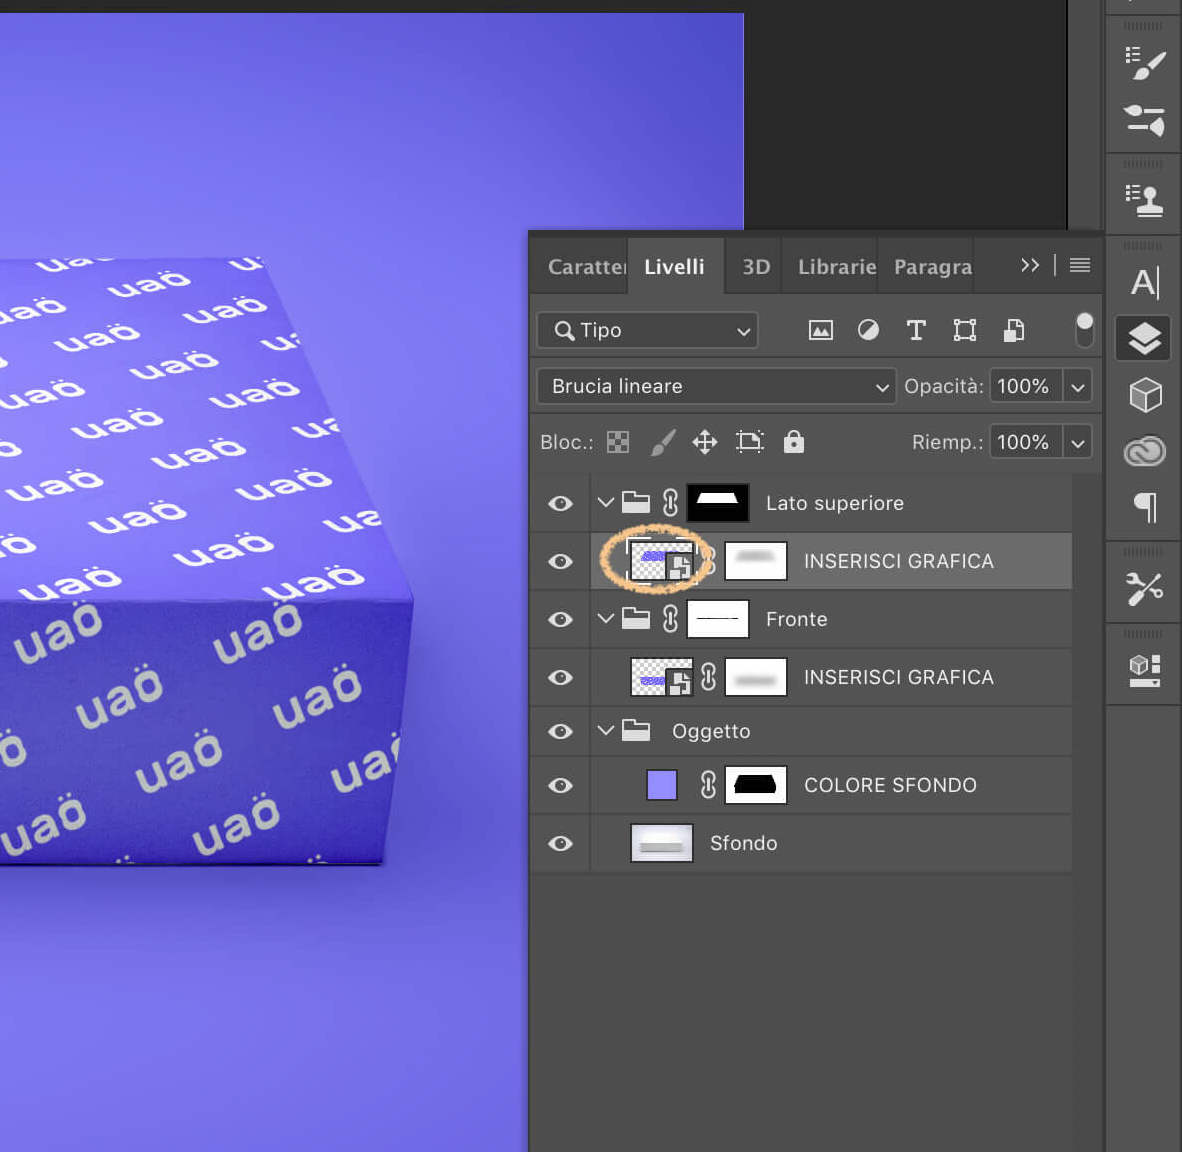Image resolution: width=1182 pixels, height=1152 pixels.
Task: Click lock position move icon
Action: point(705,442)
